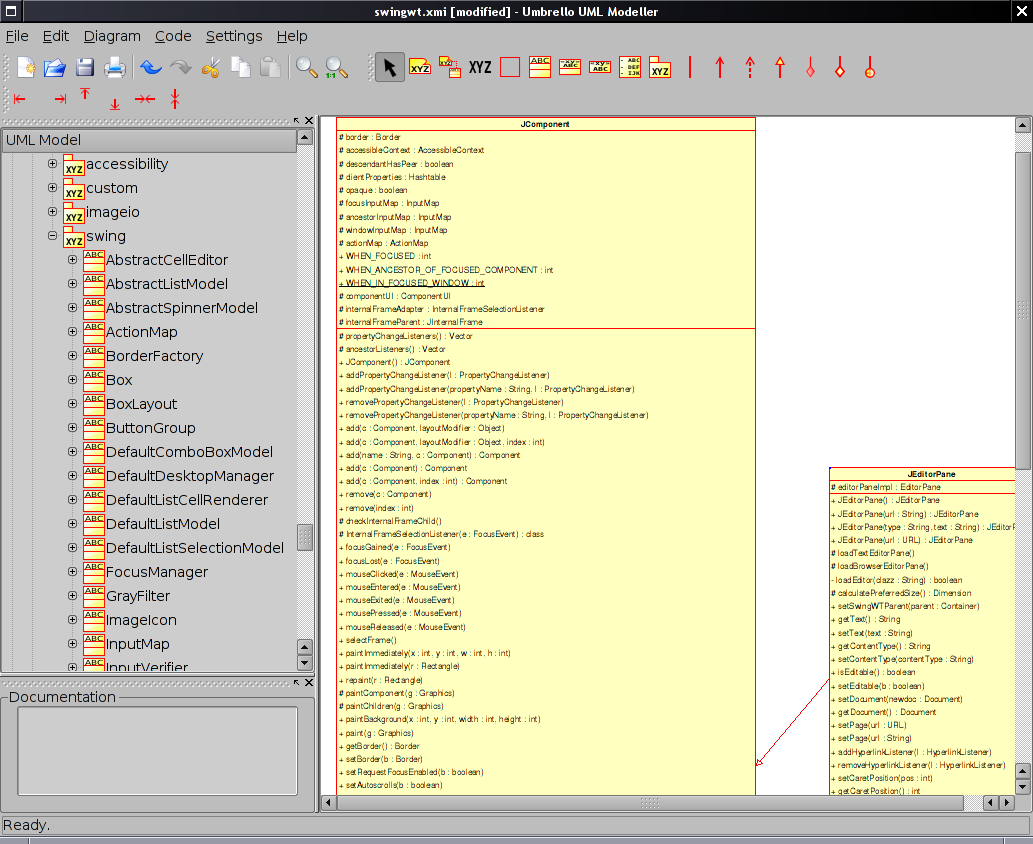Copy the selection using the Copy icon
The width and height of the screenshot is (1033, 844).
240,67
